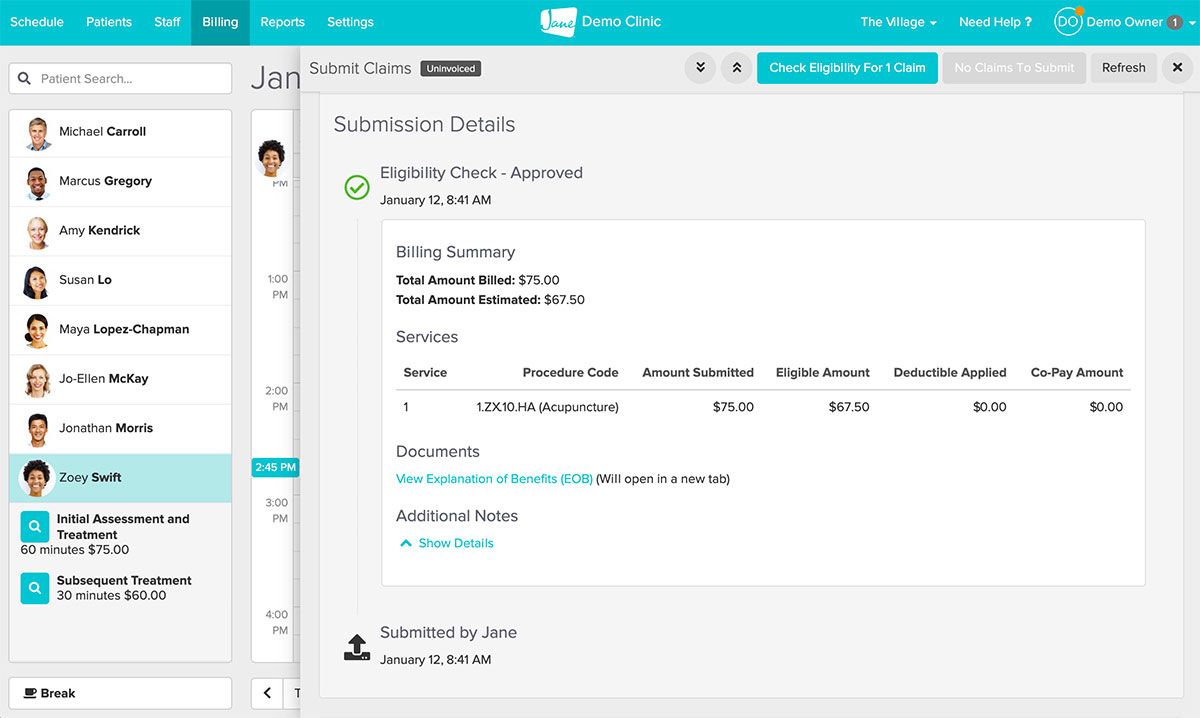
Task: Click the collapse all double-chevron up icon
Action: 736,68
